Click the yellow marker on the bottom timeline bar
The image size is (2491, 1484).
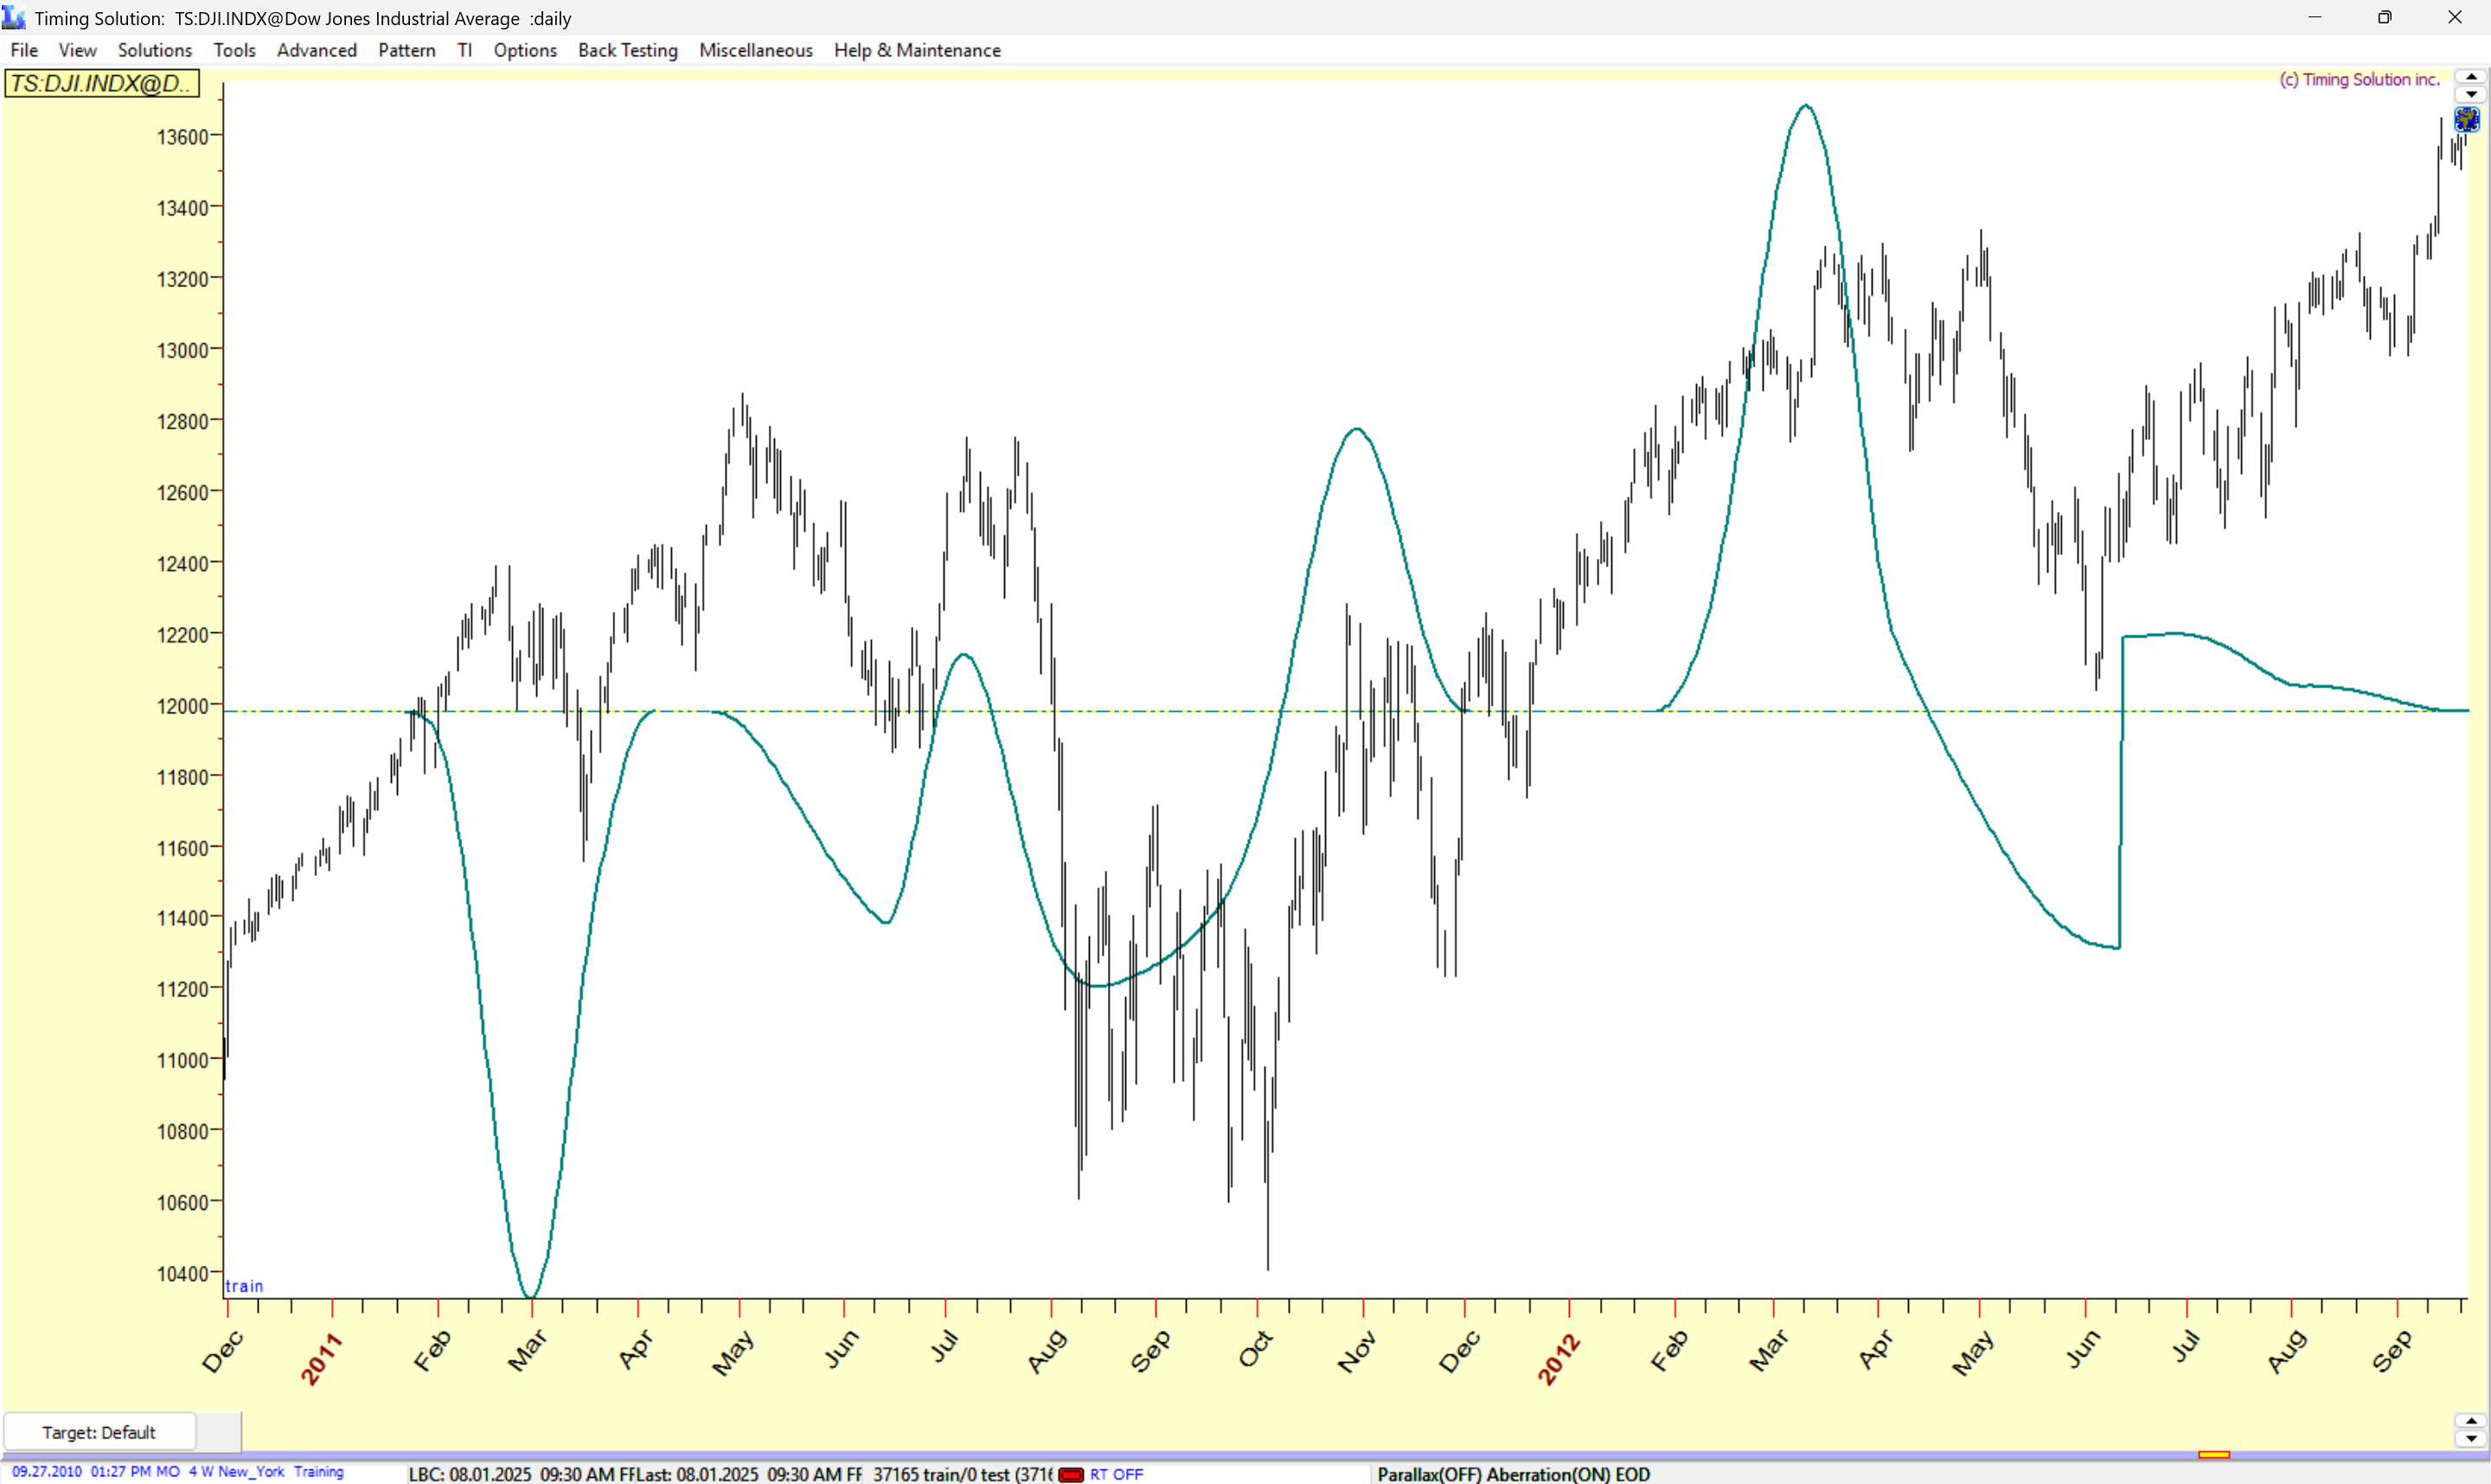(2213, 1455)
